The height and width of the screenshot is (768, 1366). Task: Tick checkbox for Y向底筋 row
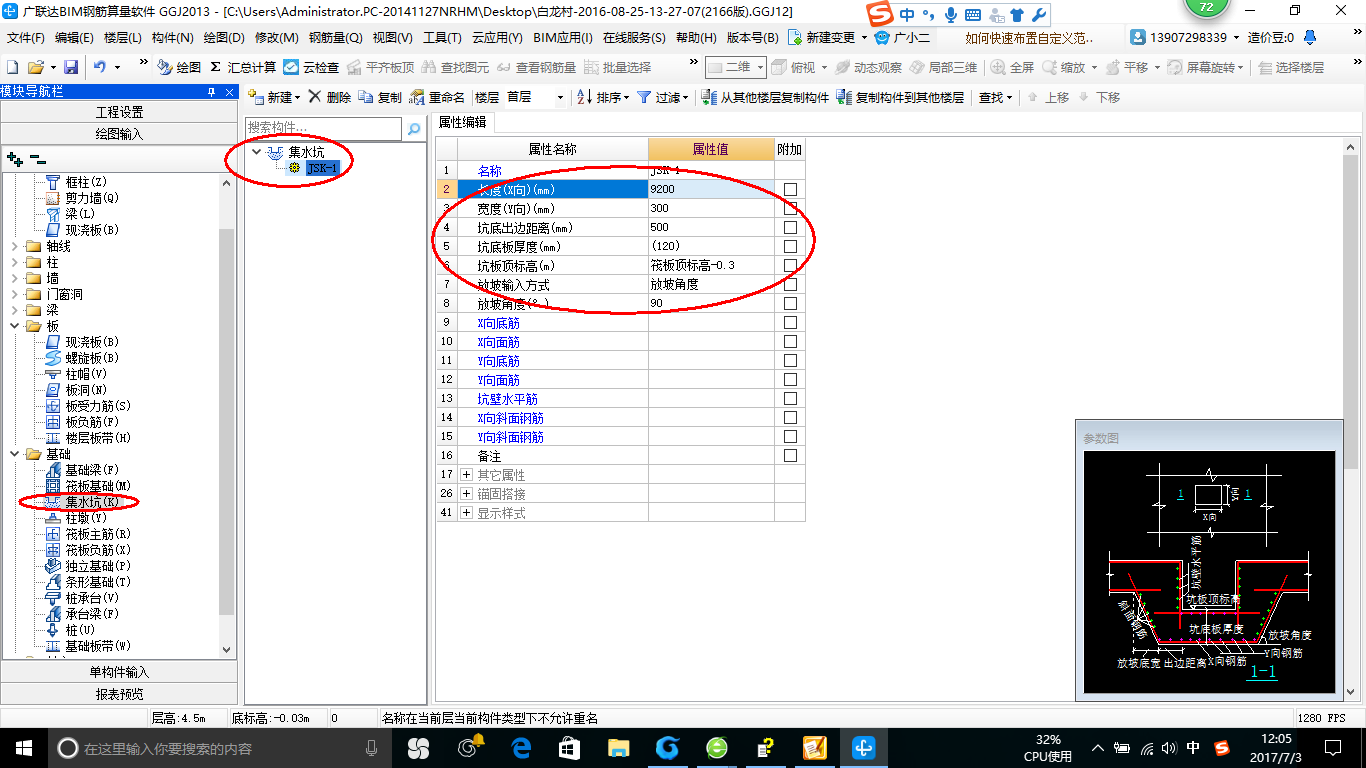790,360
